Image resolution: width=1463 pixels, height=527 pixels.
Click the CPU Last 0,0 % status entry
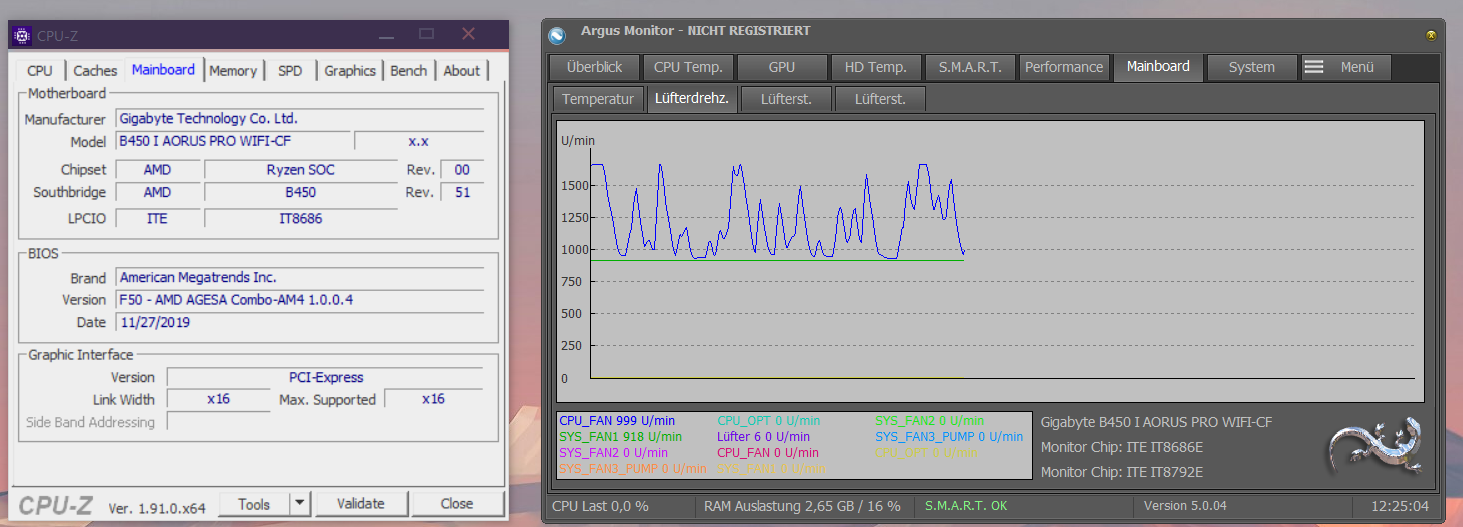(x=601, y=506)
